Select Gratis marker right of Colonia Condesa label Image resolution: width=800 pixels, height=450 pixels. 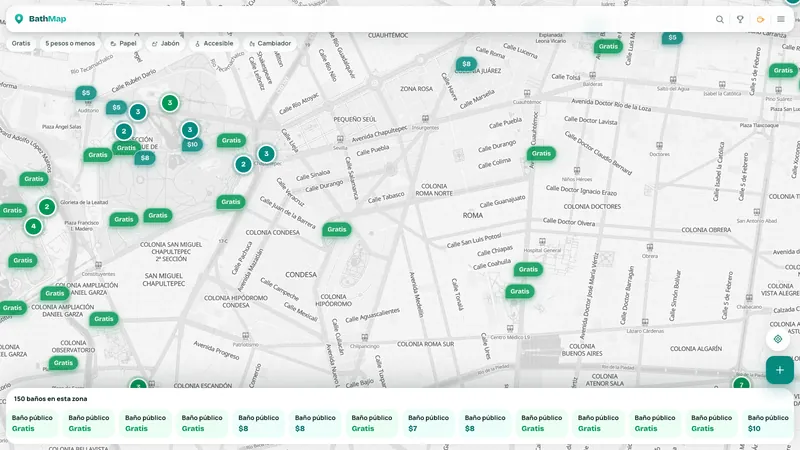point(337,230)
